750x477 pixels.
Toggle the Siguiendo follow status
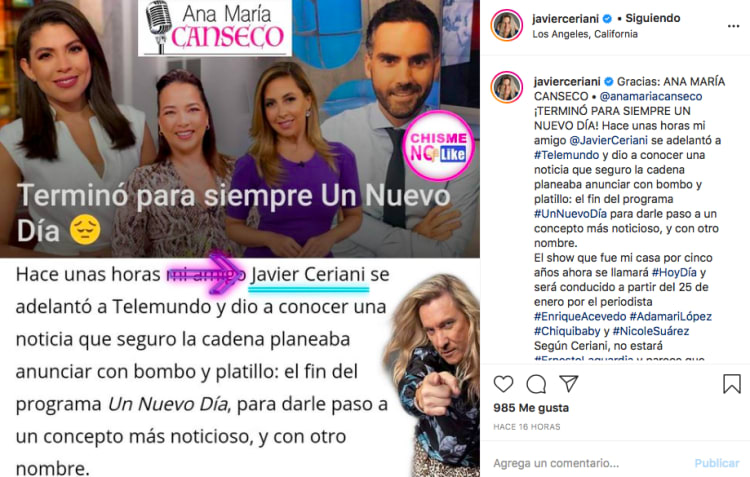(x=652, y=18)
